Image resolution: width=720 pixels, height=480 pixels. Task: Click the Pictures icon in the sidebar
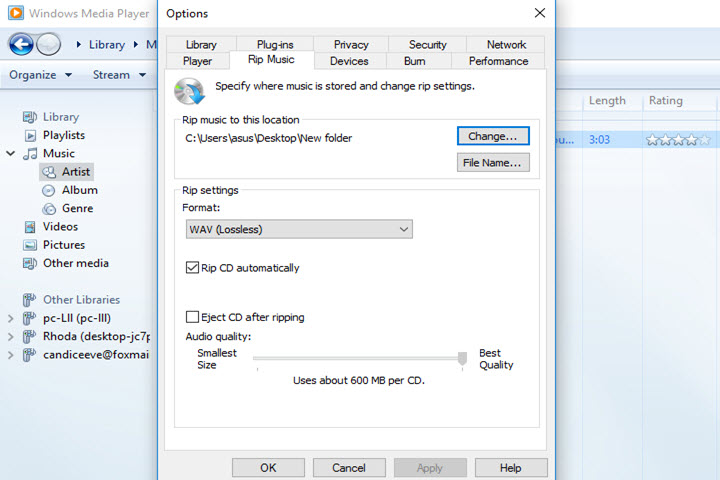coord(30,245)
